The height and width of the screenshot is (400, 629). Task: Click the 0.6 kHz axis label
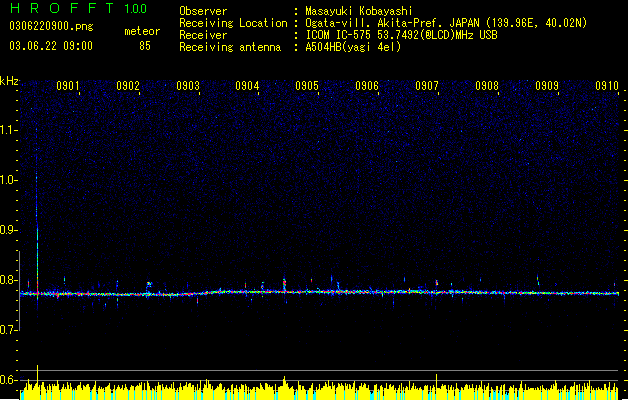[8, 380]
